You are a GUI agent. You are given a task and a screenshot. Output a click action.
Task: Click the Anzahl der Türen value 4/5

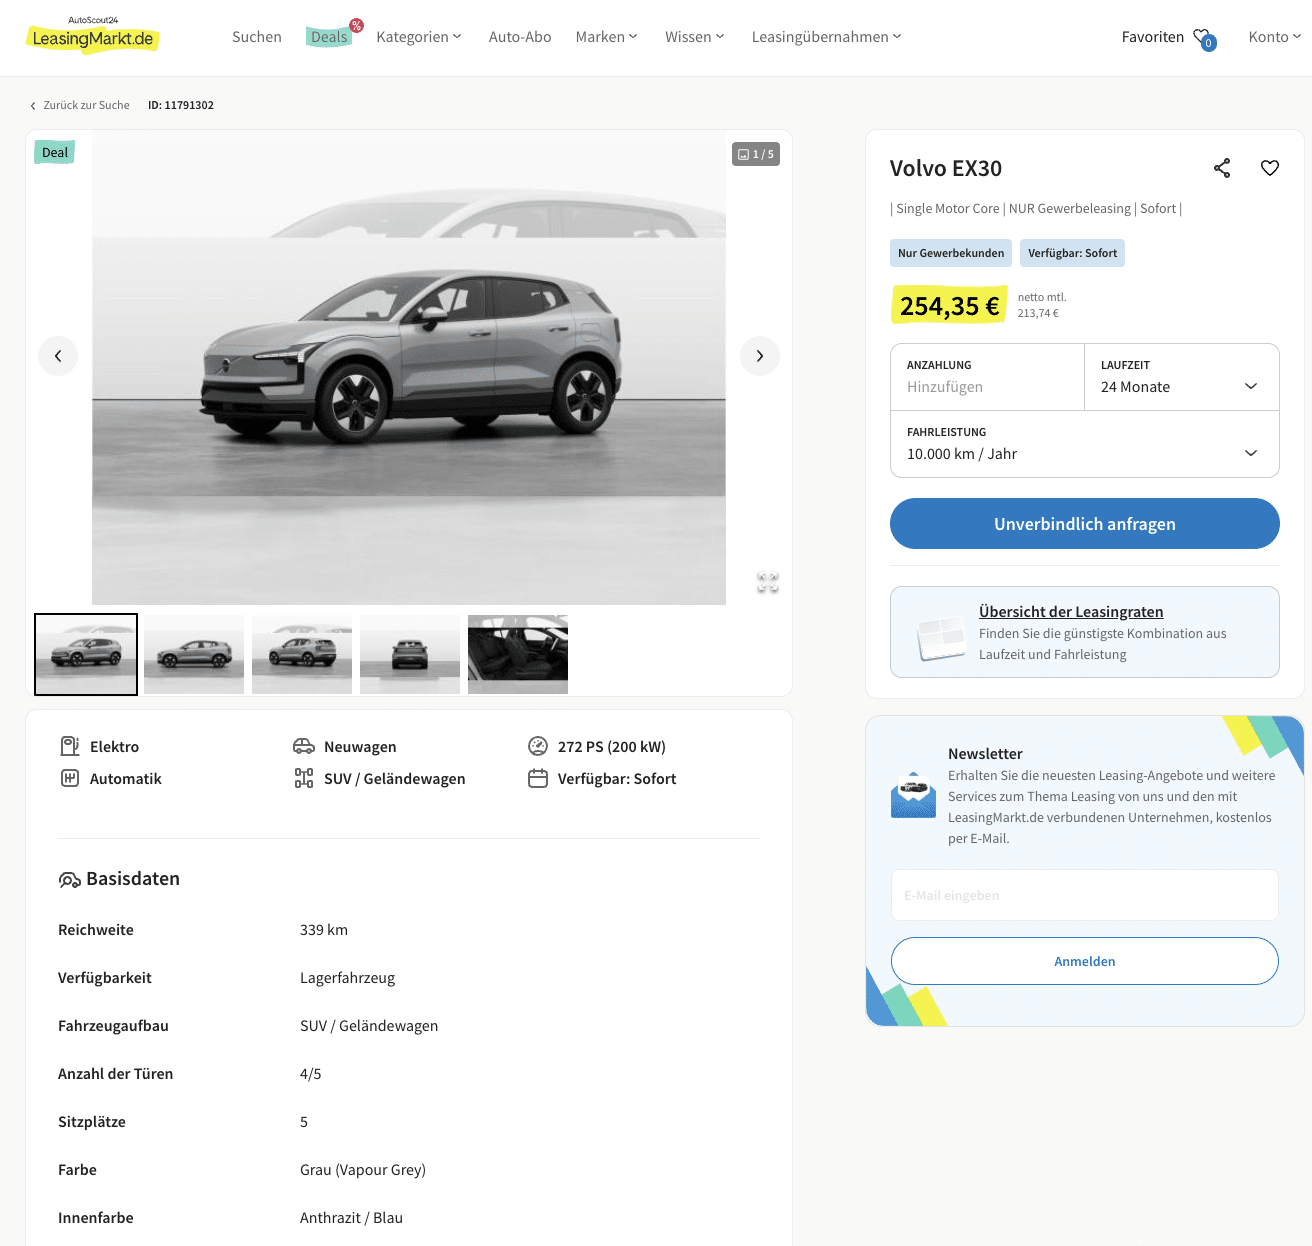(311, 1074)
